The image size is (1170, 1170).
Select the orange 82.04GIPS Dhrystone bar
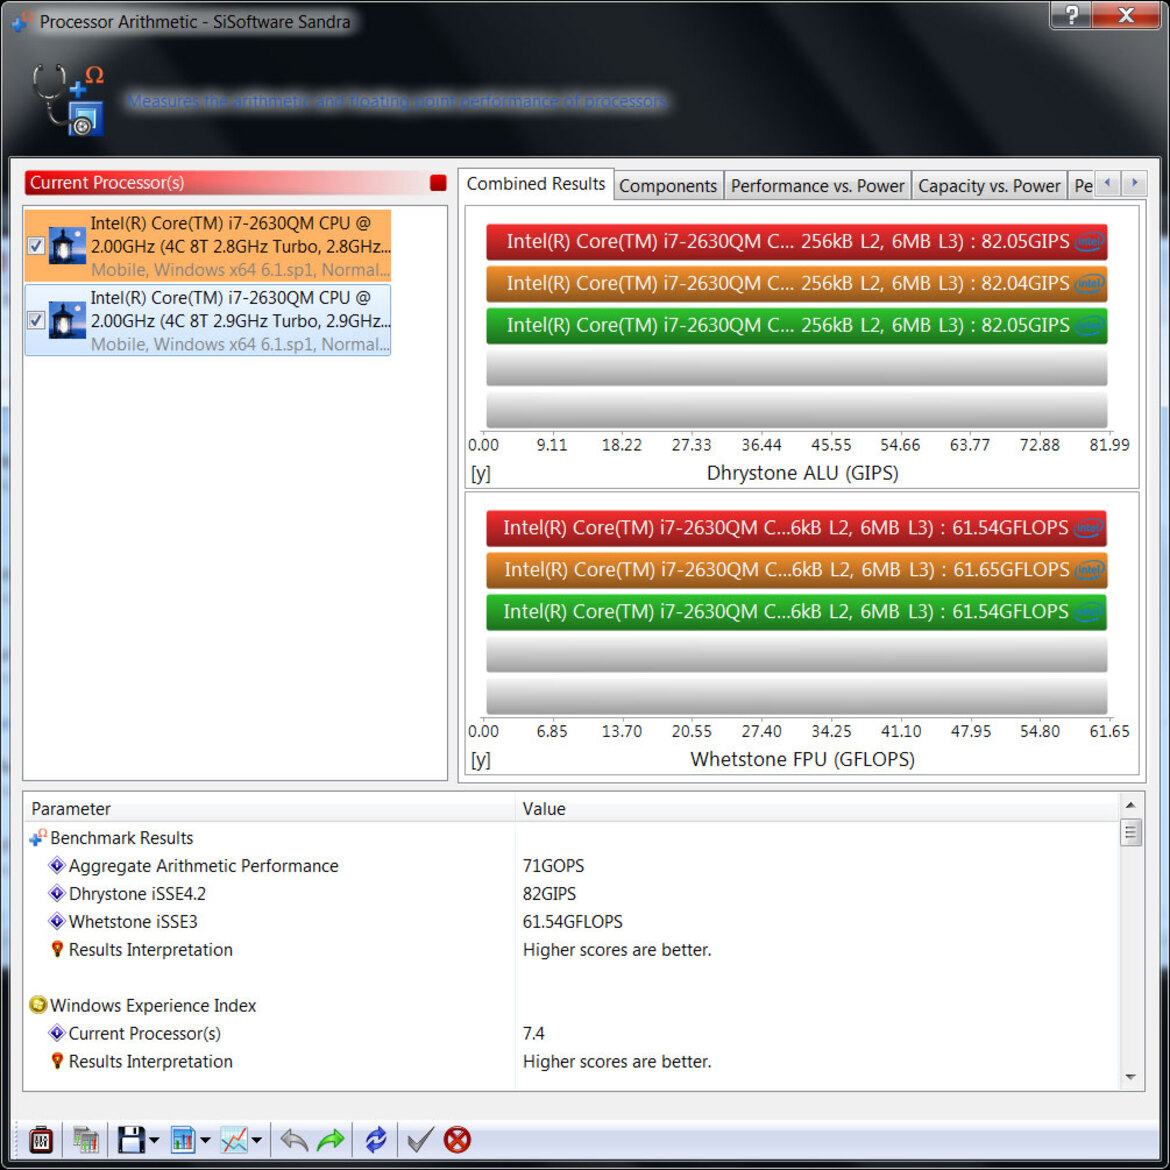coord(796,284)
